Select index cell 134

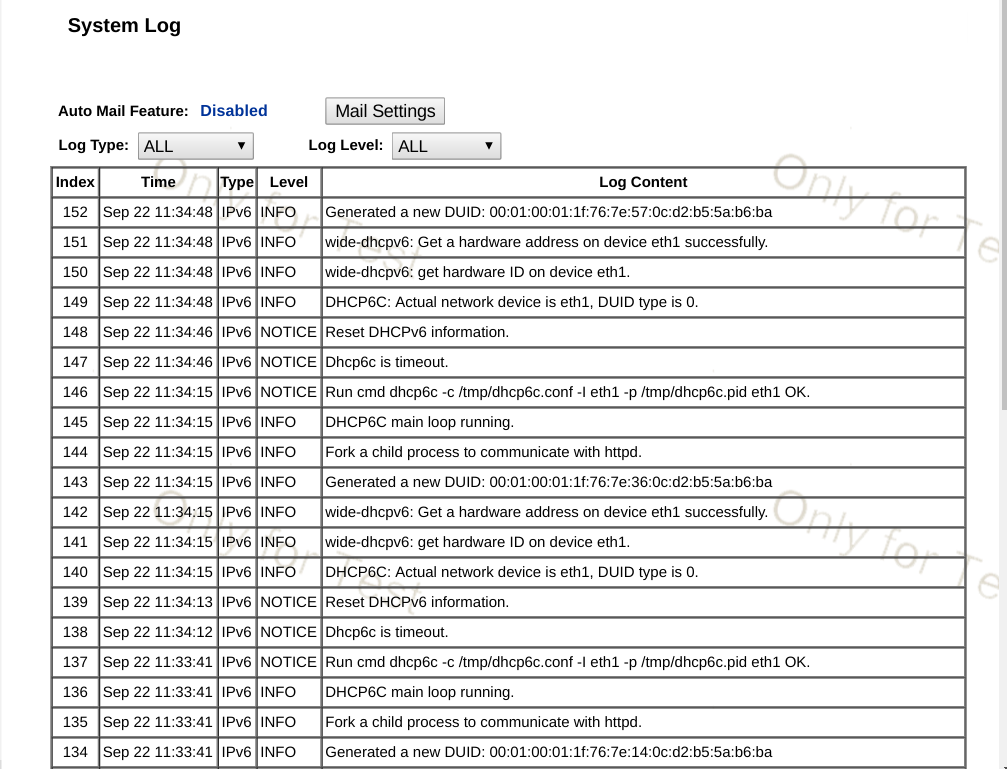(75, 752)
